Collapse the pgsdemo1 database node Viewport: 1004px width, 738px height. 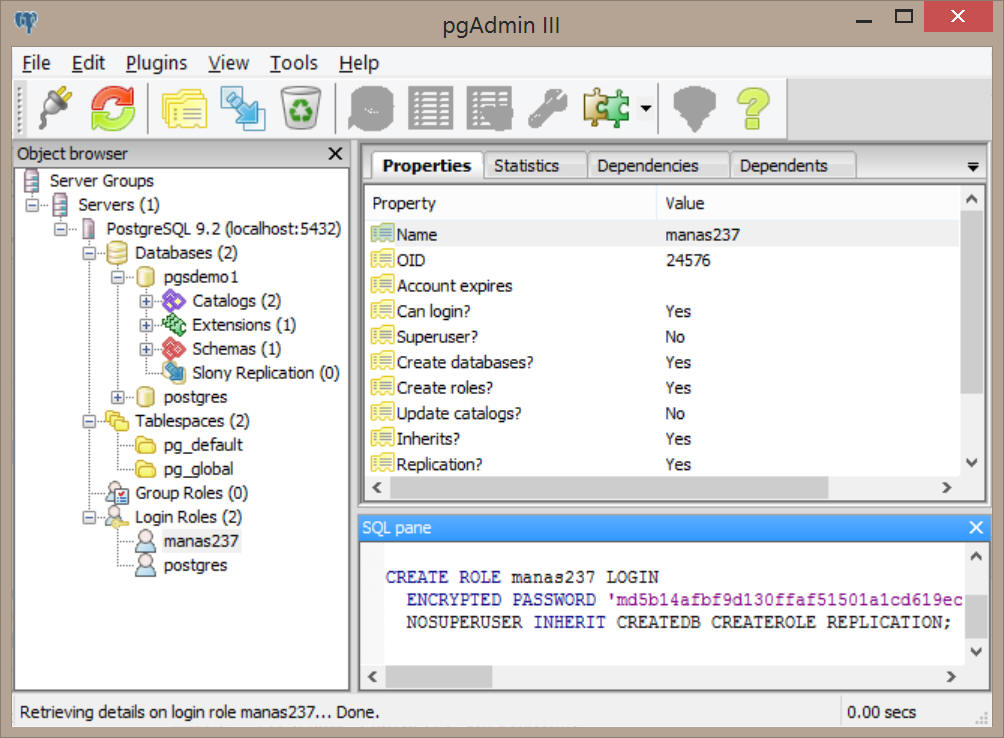click(x=118, y=277)
